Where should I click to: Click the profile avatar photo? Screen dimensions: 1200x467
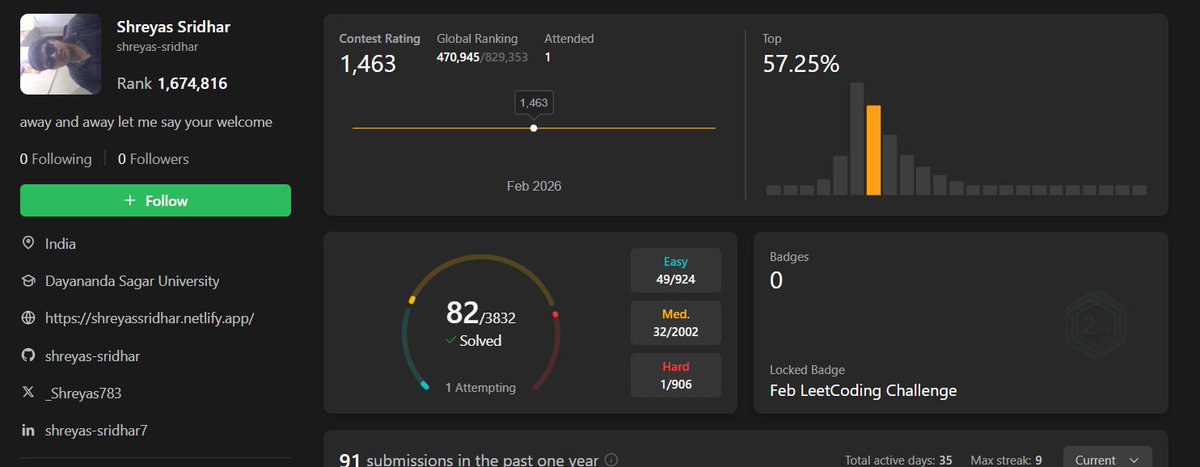[x=60, y=54]
